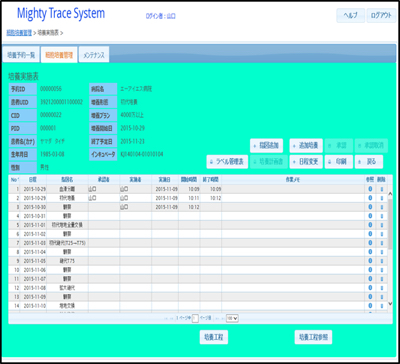Click the 削除 delete icon for row 1
This screenshot has height=364, width=400.
(x=382, y=189)
